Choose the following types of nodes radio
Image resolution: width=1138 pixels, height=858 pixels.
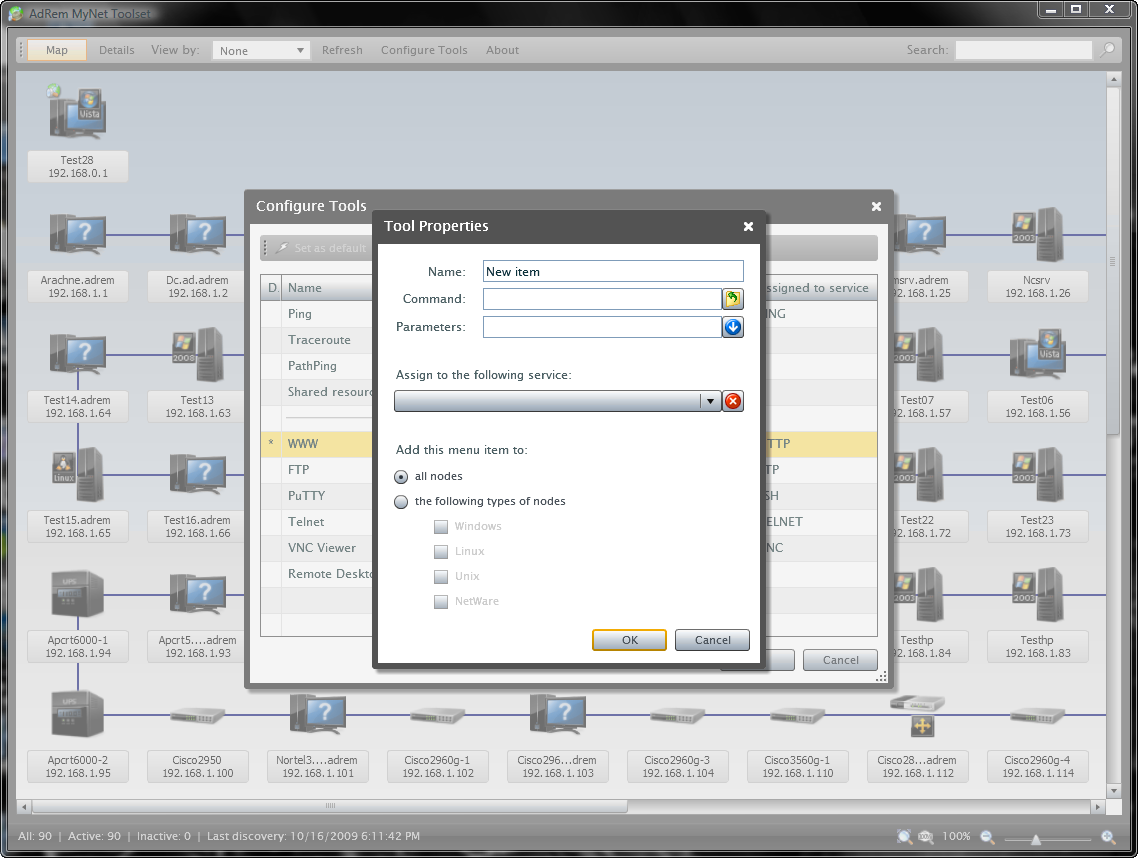[401, 502]
